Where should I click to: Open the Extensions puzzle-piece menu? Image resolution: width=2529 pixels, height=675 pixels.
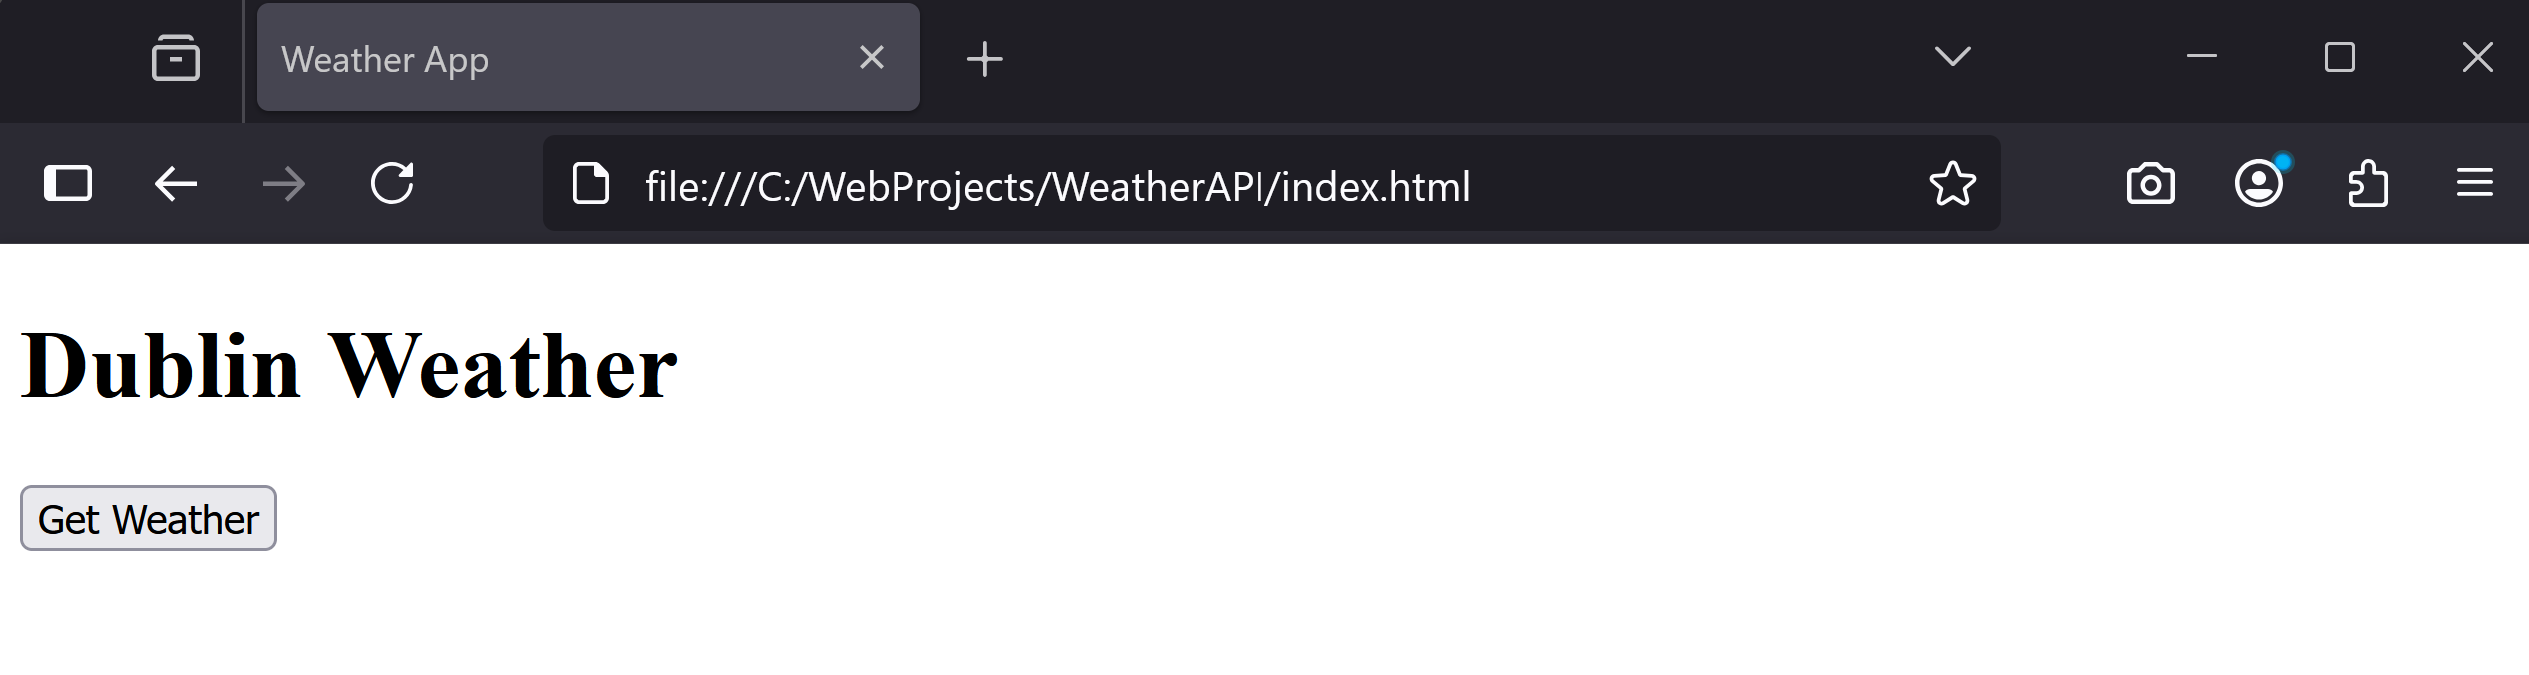[2367, 184]
